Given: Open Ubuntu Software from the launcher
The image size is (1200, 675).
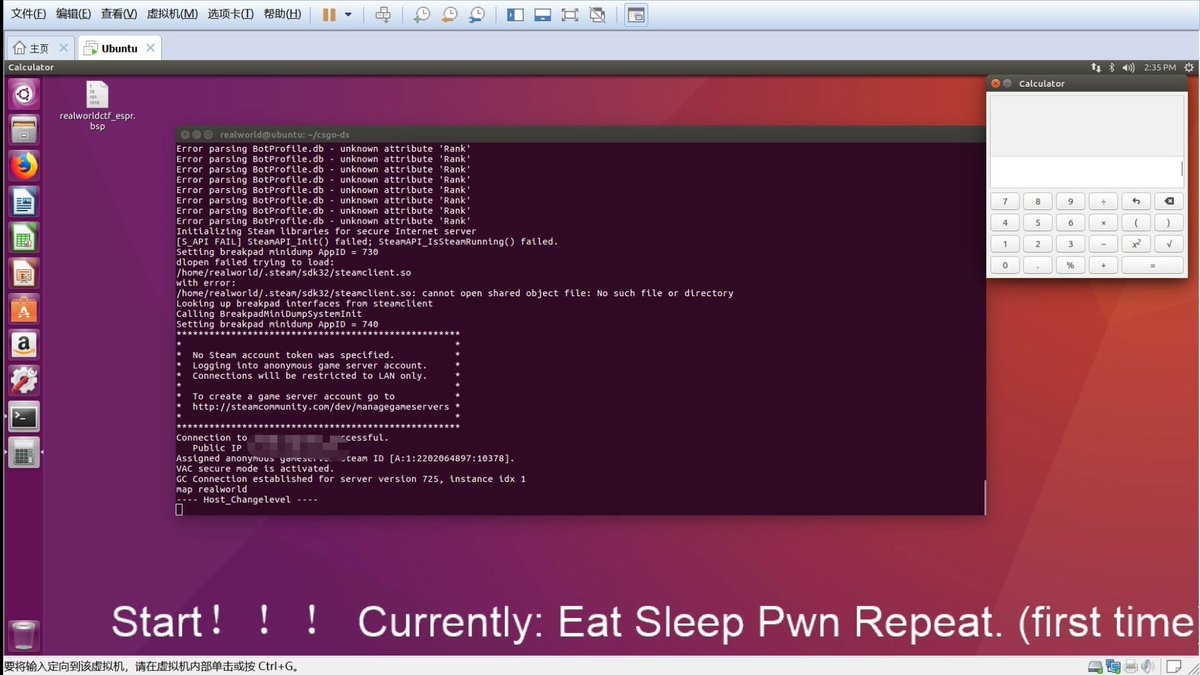Looking at the screenshot, I should [x=24, y=309].
